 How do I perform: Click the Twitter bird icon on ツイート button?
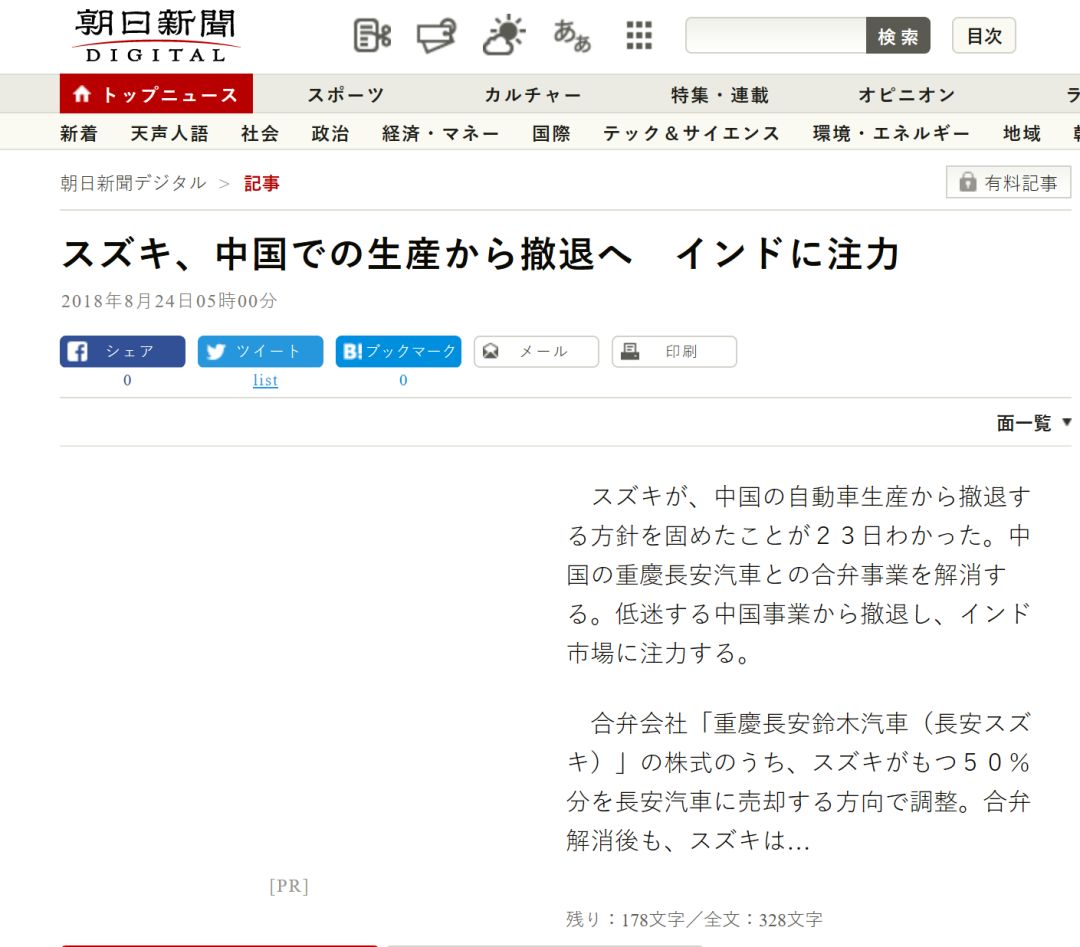pyautogui.click(x=216, y=351)
